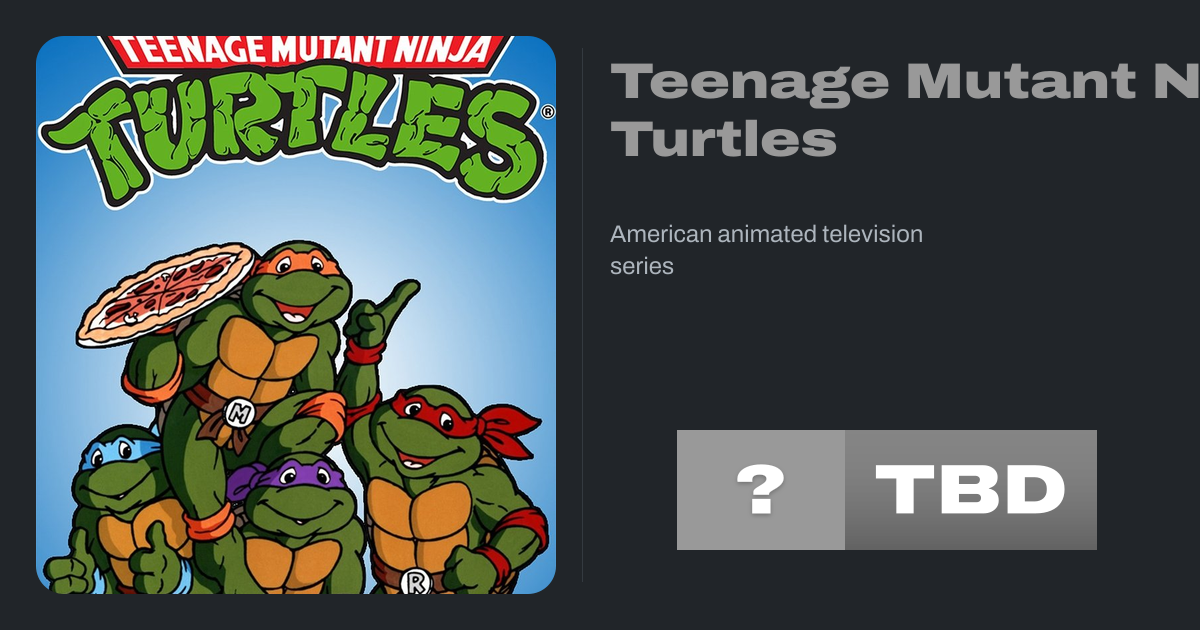Click the vertical divider beside the poster
Viewport: 1200px width, 630px height.
click(583, 314)
